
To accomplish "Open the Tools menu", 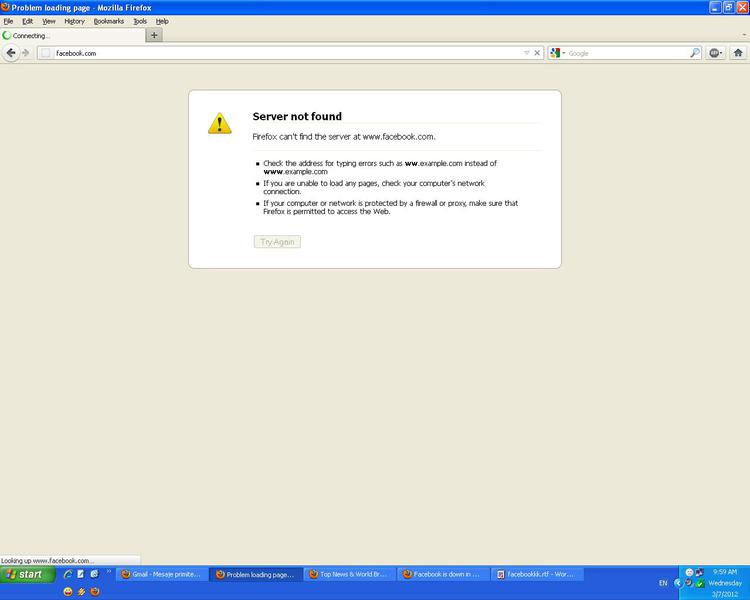I will pyautogui.click(x=140, y=21).
